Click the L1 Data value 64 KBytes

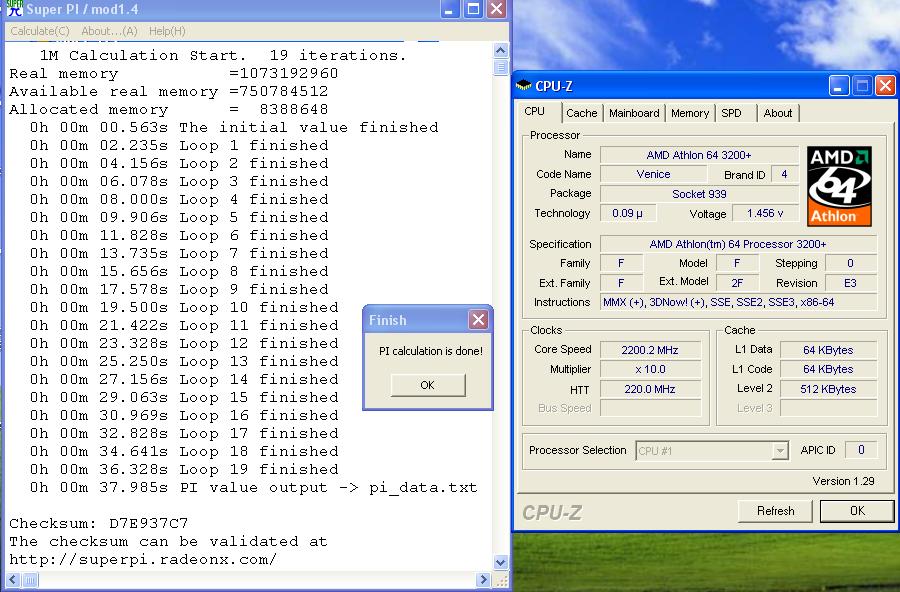(x=828, y=350)
